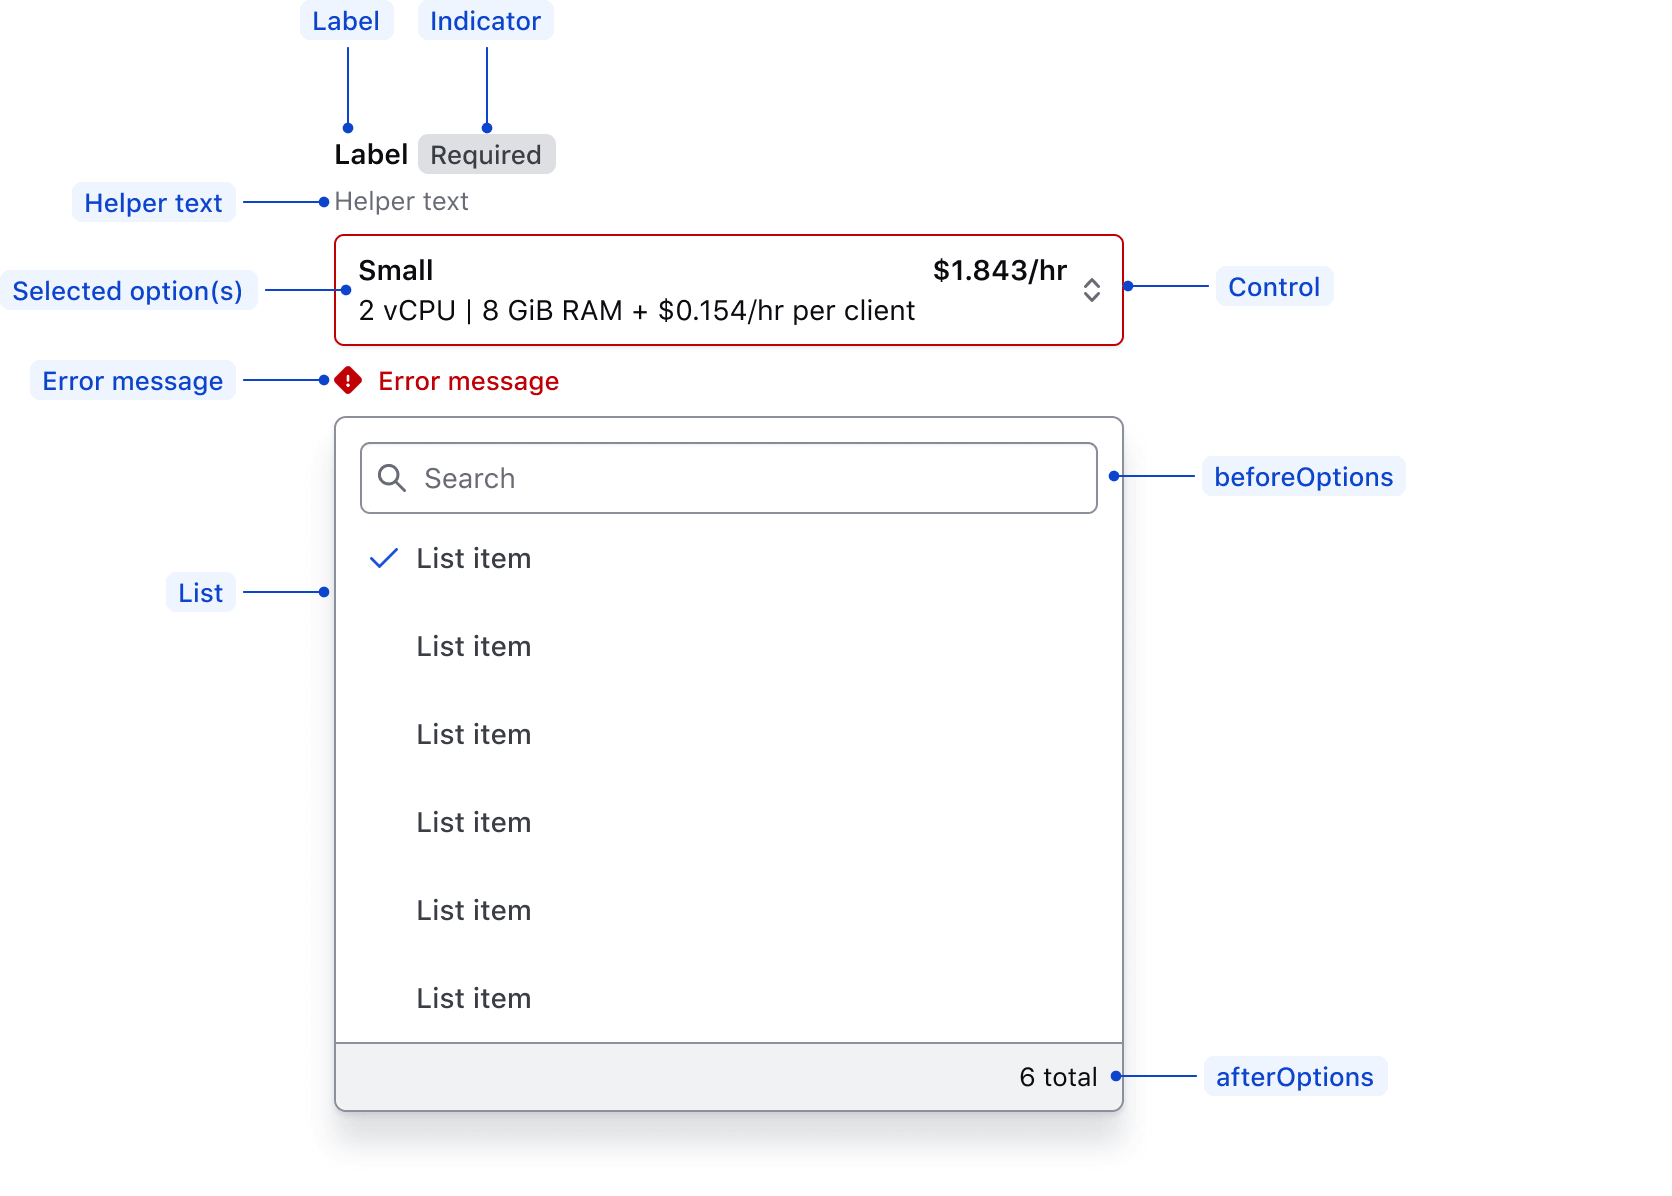Select the checked first List item
The height and width of the screenshot is (1196, 1672).
[x=474, y=558]
